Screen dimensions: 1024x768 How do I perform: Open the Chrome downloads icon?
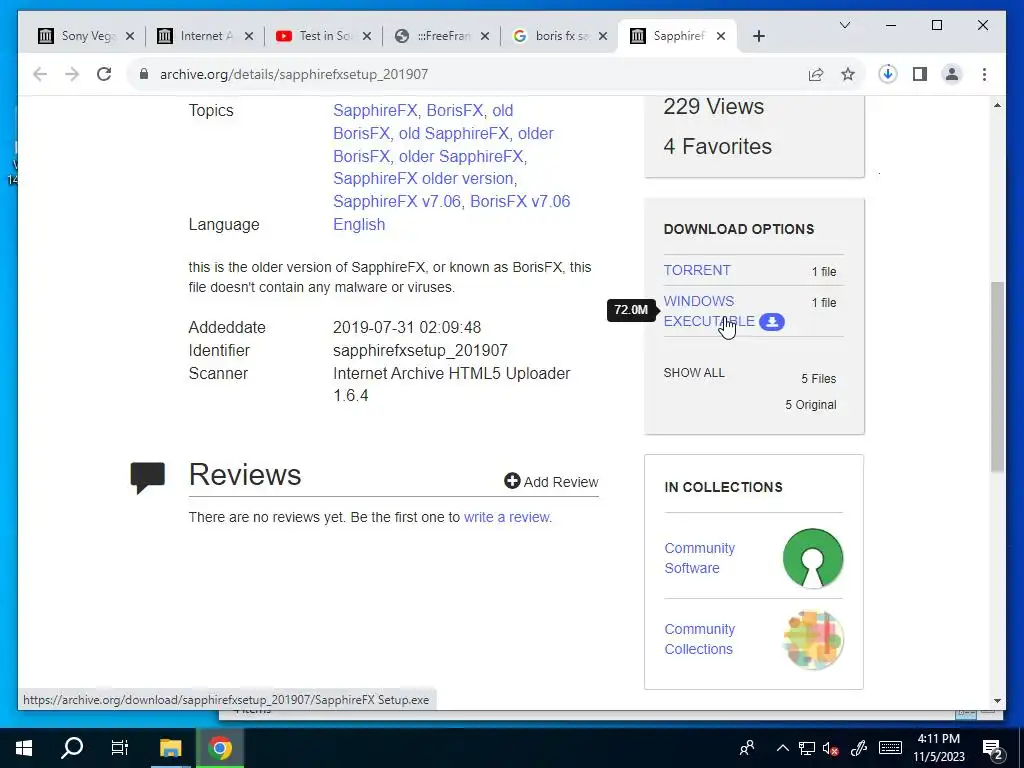coord(888,74)
